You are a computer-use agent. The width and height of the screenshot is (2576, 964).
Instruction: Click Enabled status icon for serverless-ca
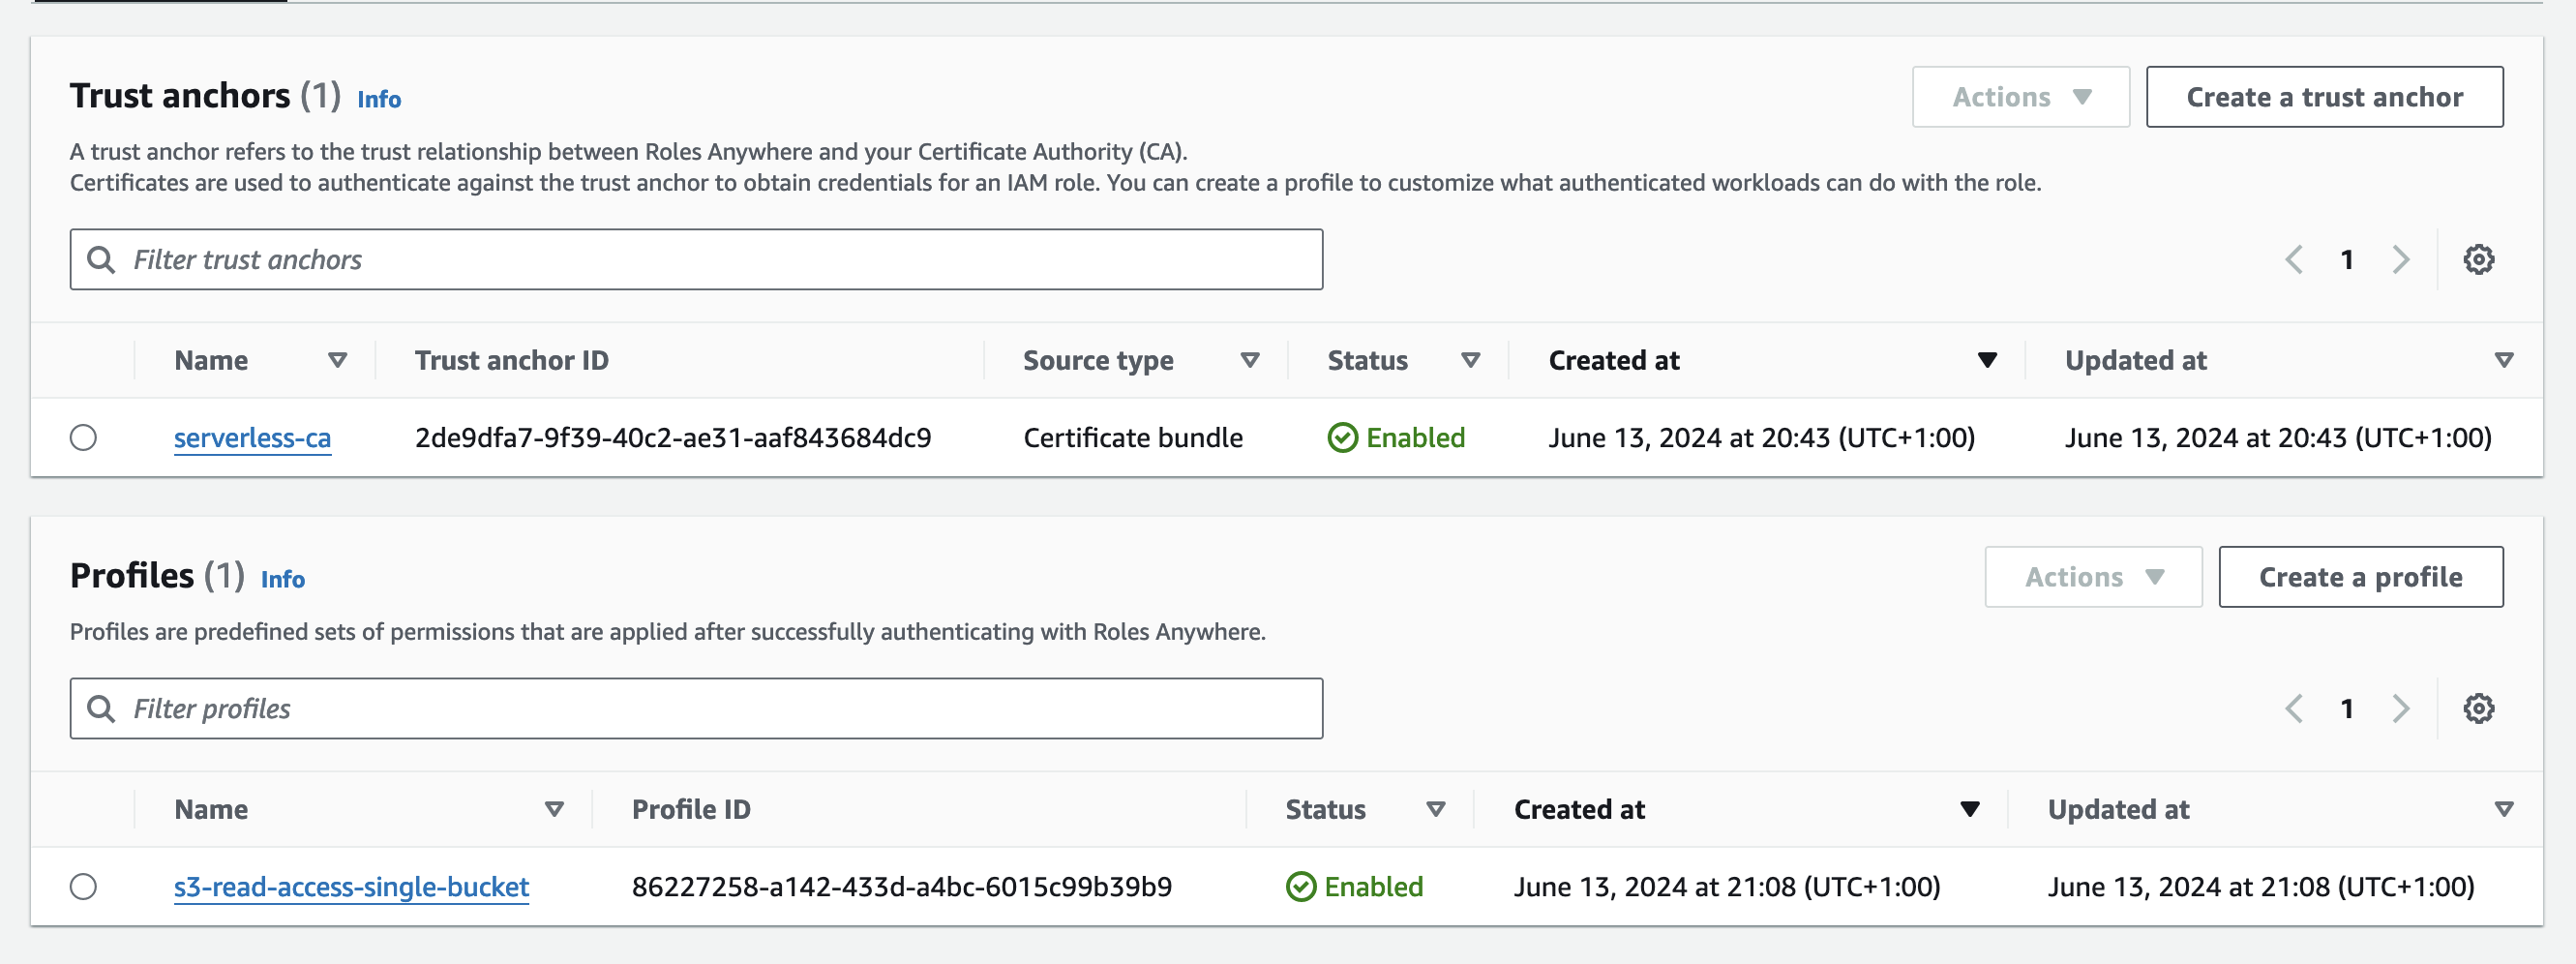tap(1342, 438)
